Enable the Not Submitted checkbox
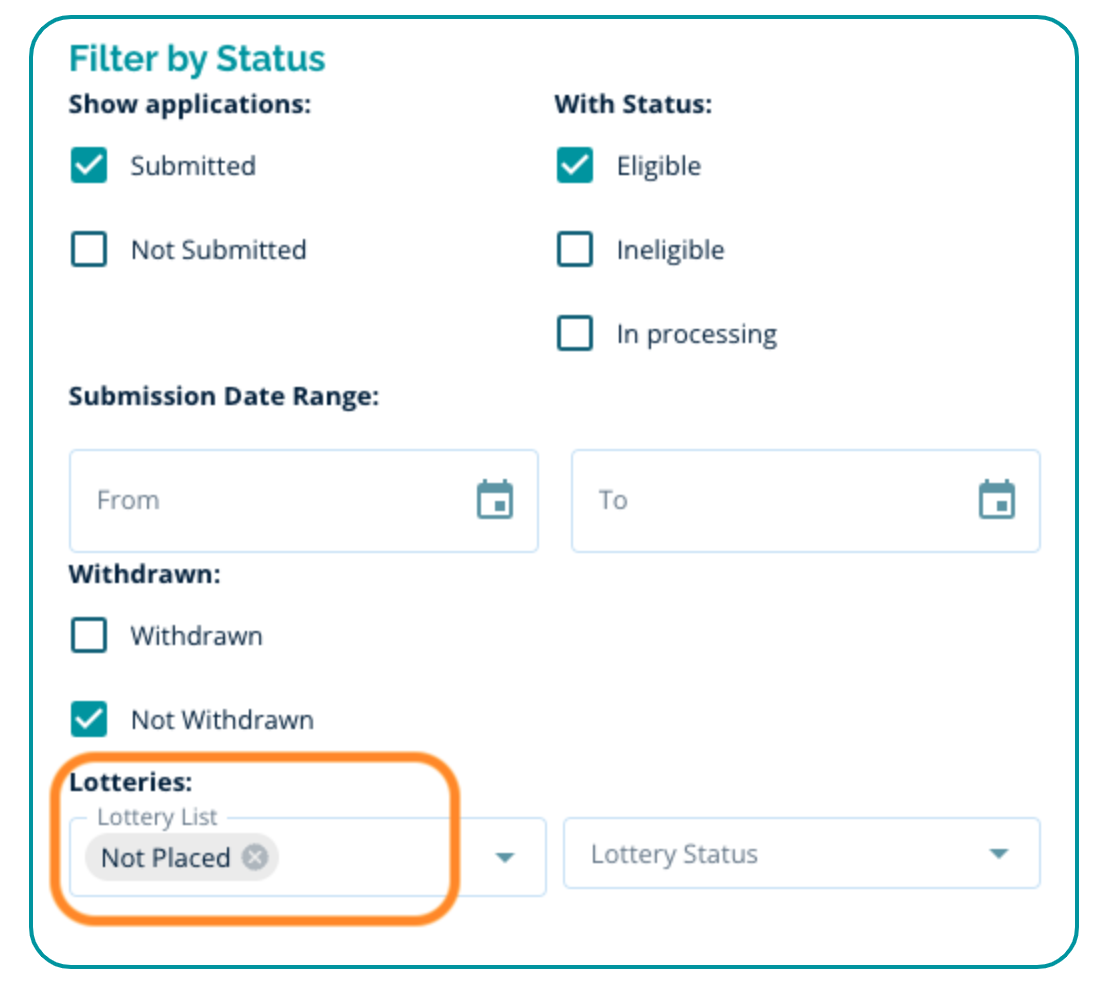This screenshot has width=1104, height=994. pos(89,249)
